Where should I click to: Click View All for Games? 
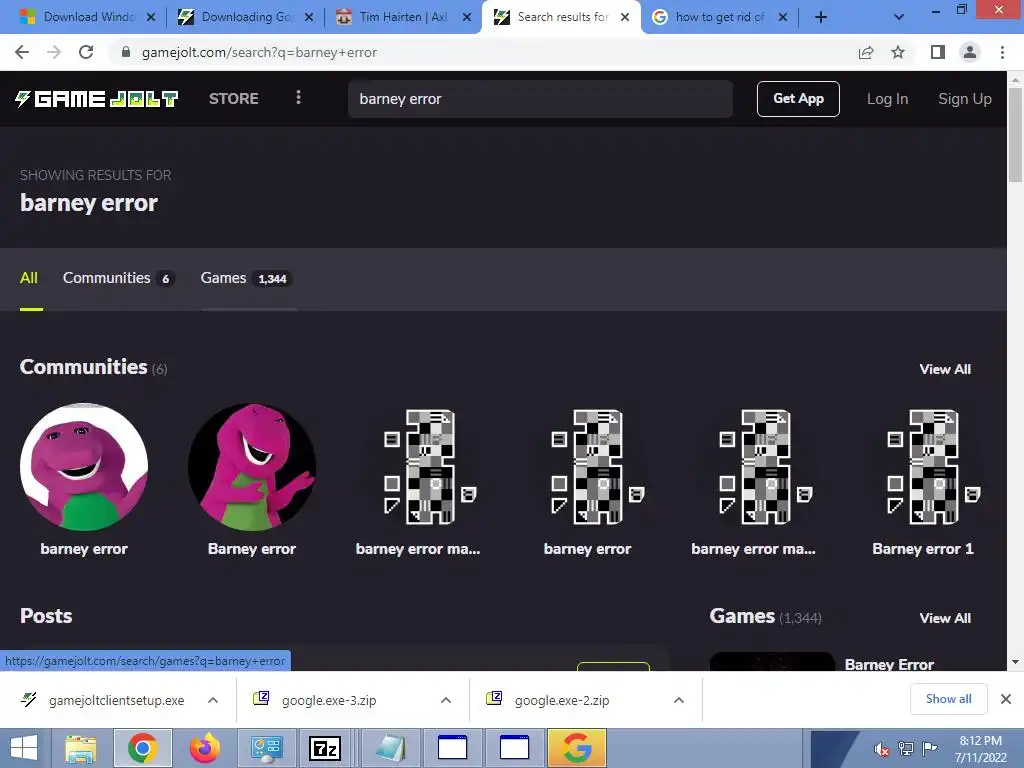click(945, 618)
